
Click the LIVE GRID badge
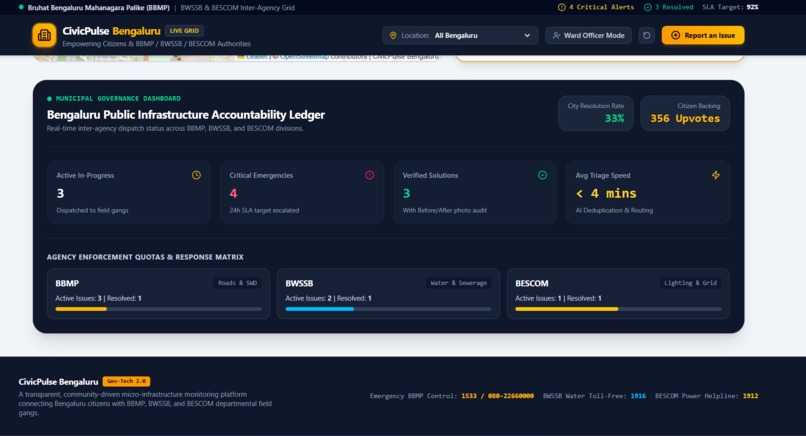click(184, 31)
